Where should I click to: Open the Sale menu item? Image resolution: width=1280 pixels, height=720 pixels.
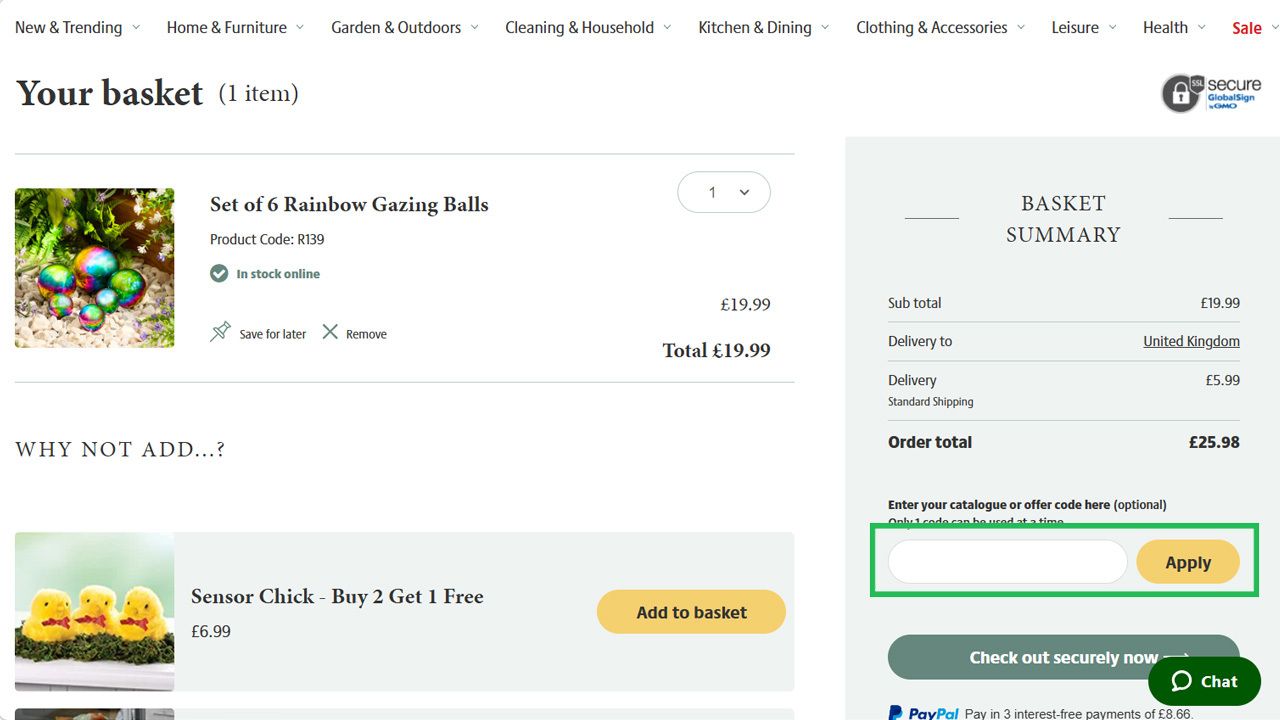tap(1247, 28)
